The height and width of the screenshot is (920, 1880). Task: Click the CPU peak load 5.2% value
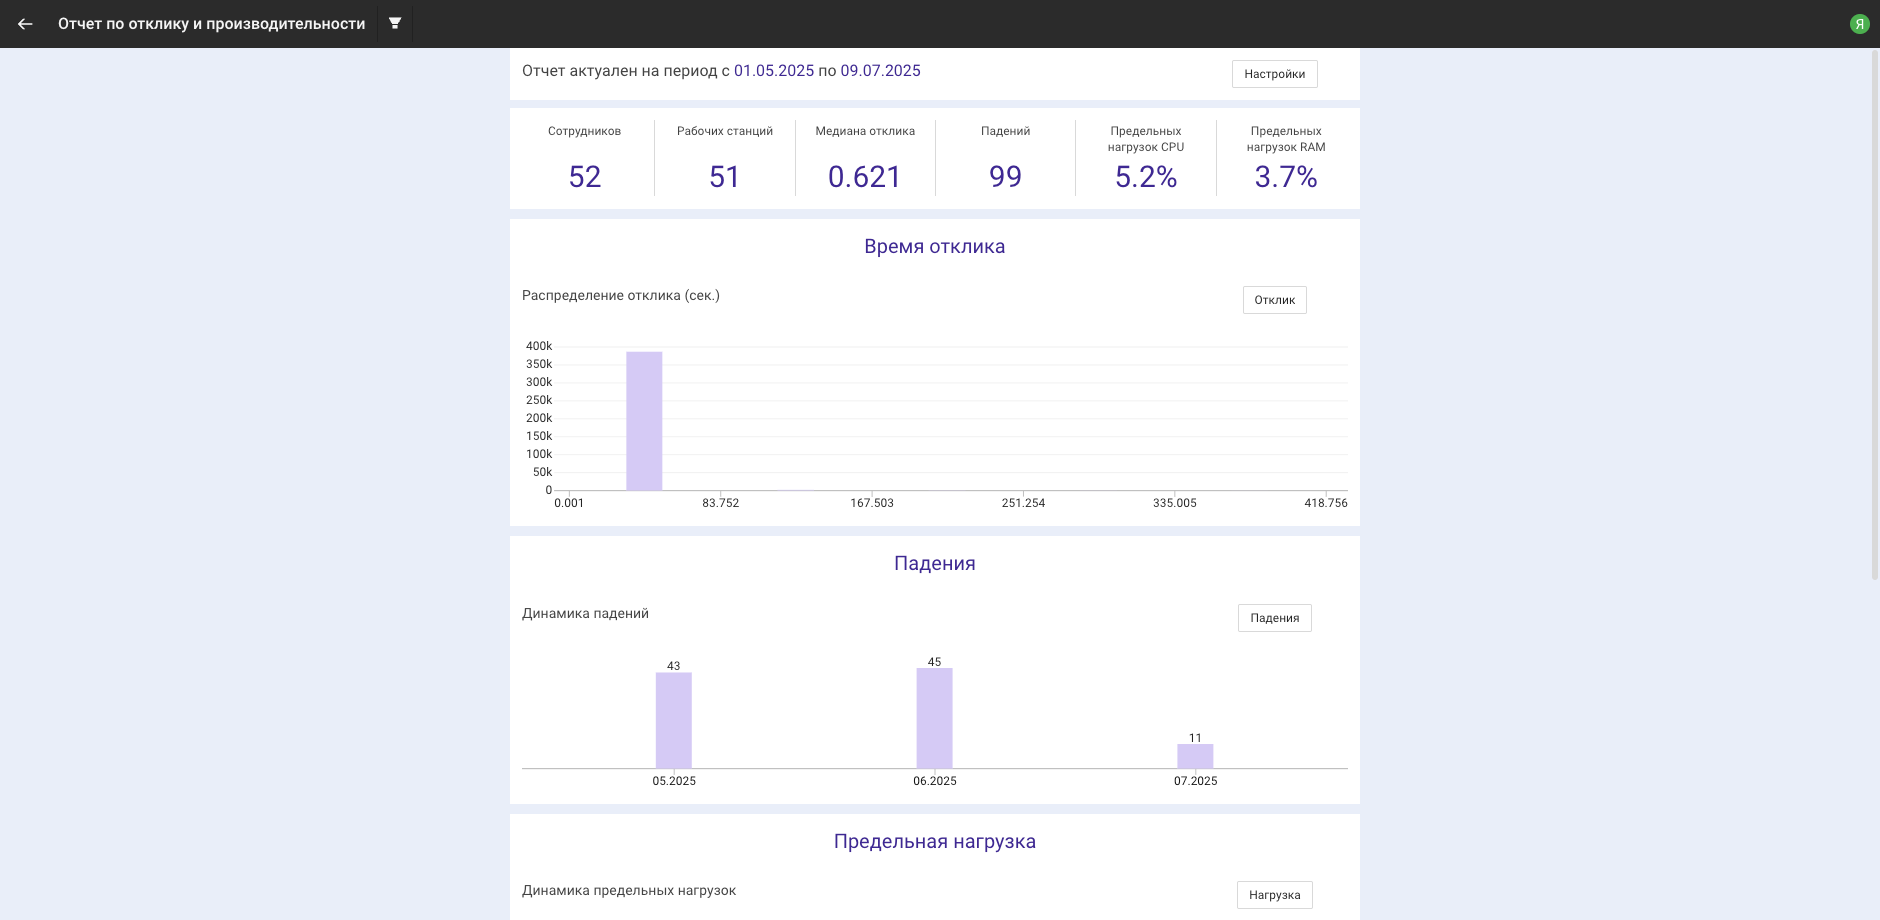[1145, 177]
